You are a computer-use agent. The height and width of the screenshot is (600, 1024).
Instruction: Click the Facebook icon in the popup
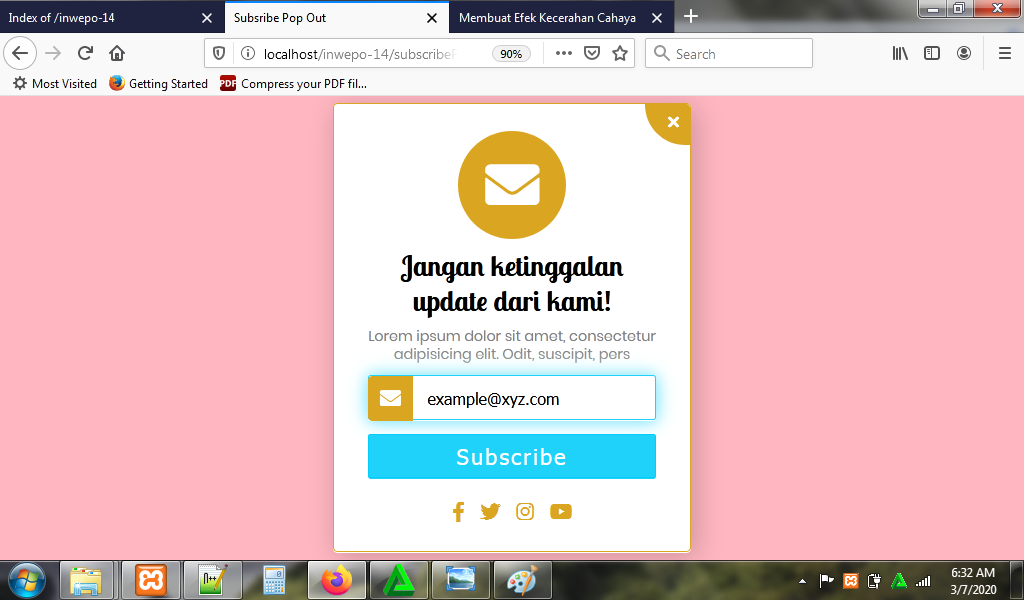click(x=458, y=512)
